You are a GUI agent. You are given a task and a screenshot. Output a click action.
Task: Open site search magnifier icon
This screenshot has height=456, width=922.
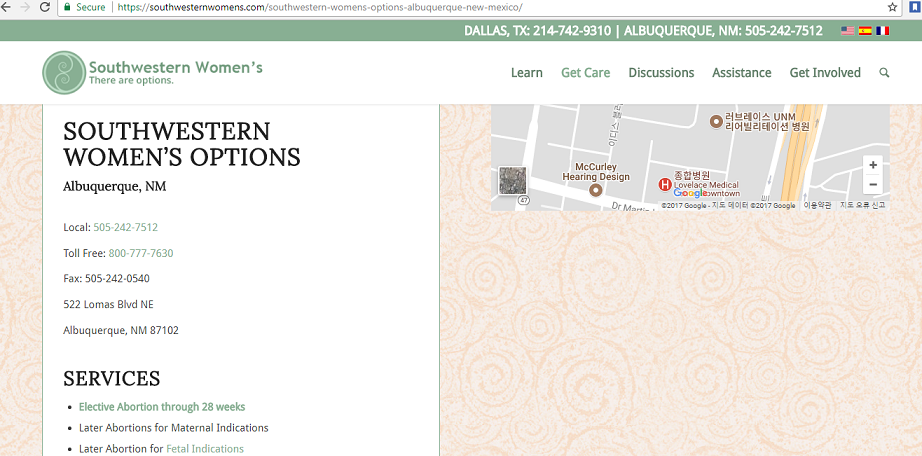tap(884, 73)
